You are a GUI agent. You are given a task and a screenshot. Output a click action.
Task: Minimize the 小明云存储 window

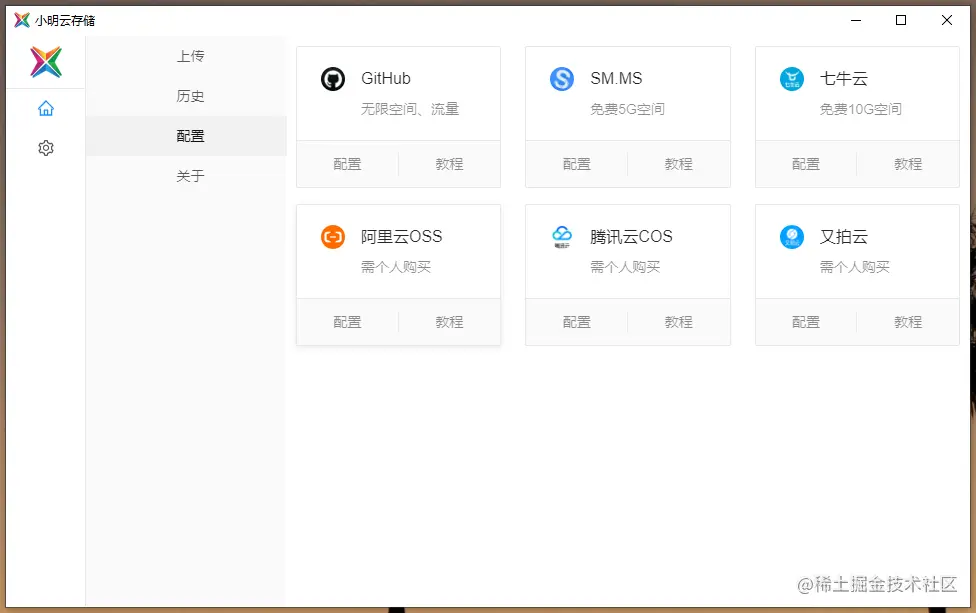[x=856, y=20]
